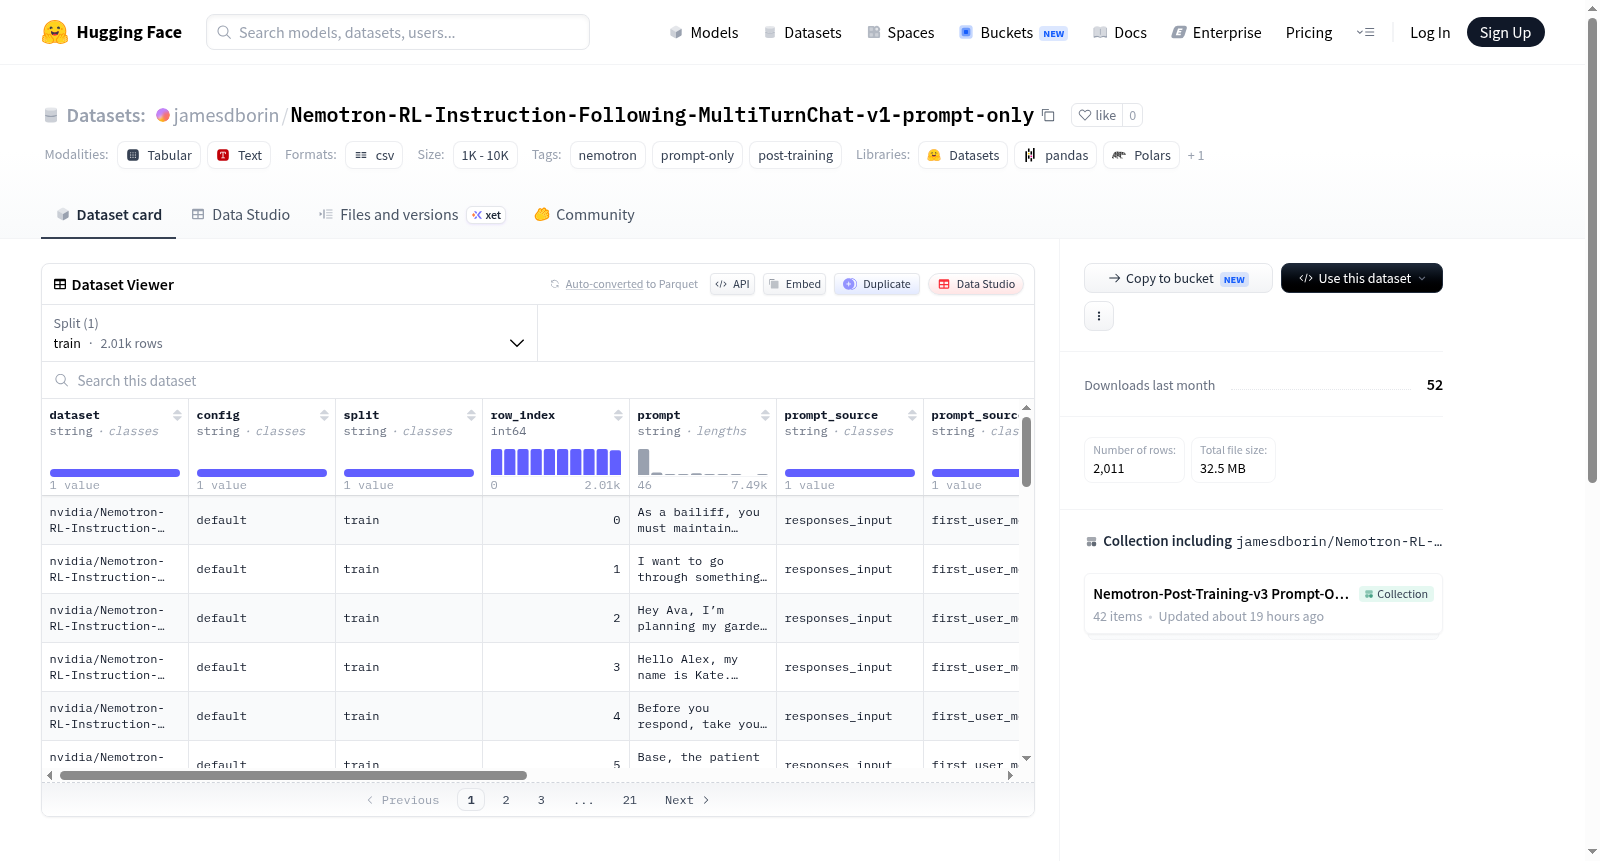Open the jamesdborin user avatar
Viewport: 1600px width, 861px height.
[x=163, y=115]
